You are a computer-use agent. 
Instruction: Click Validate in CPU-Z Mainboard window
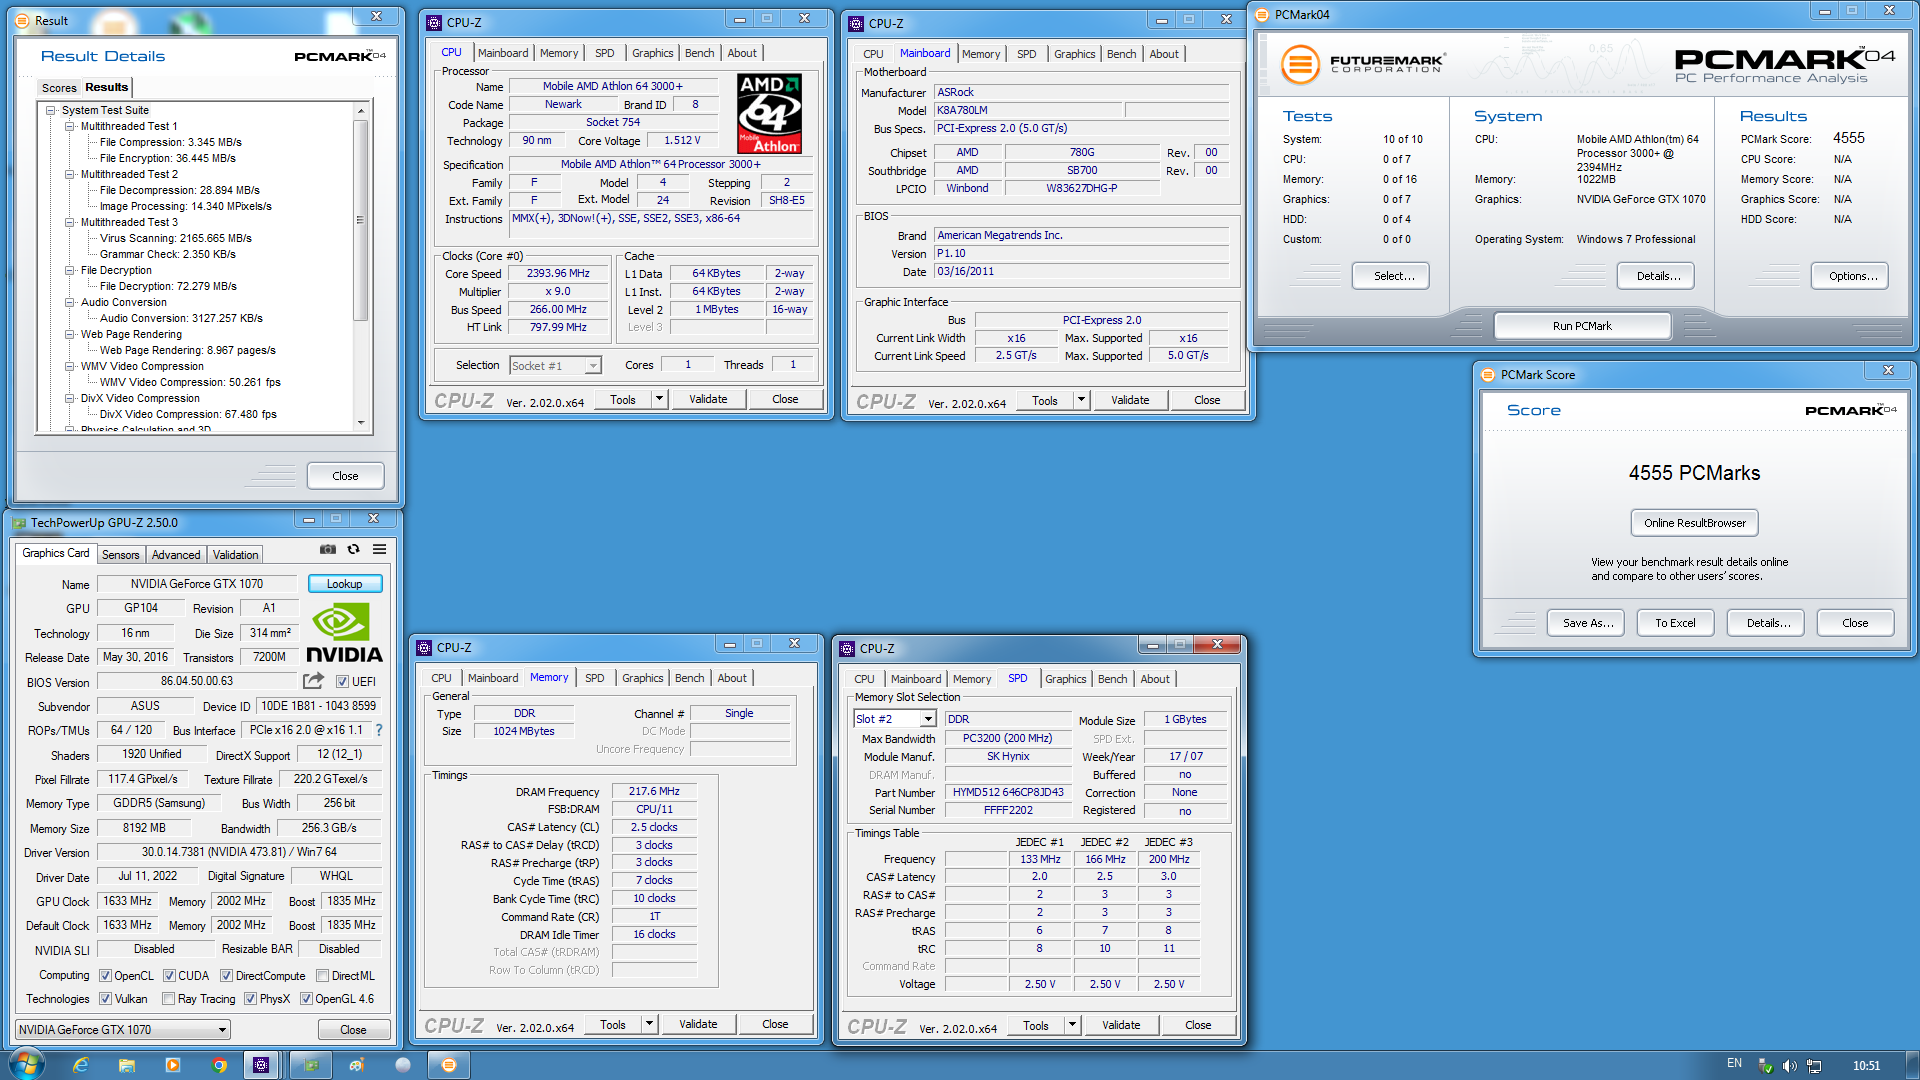coord(1130,400)
